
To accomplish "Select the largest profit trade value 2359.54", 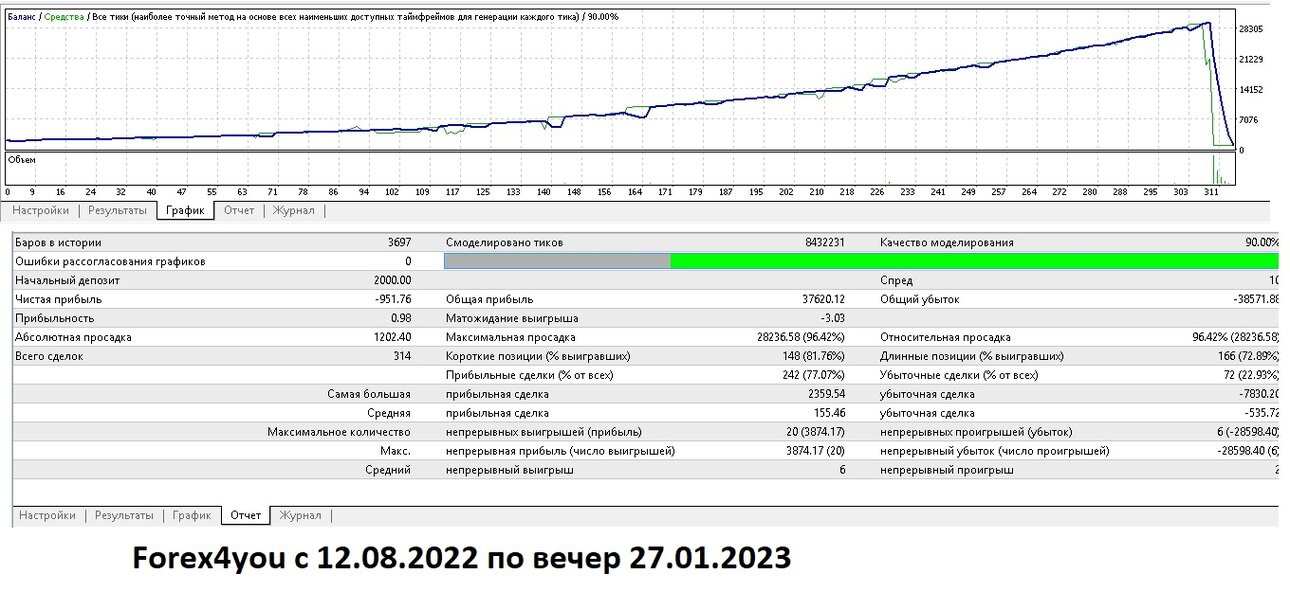I will click(826, 394).
